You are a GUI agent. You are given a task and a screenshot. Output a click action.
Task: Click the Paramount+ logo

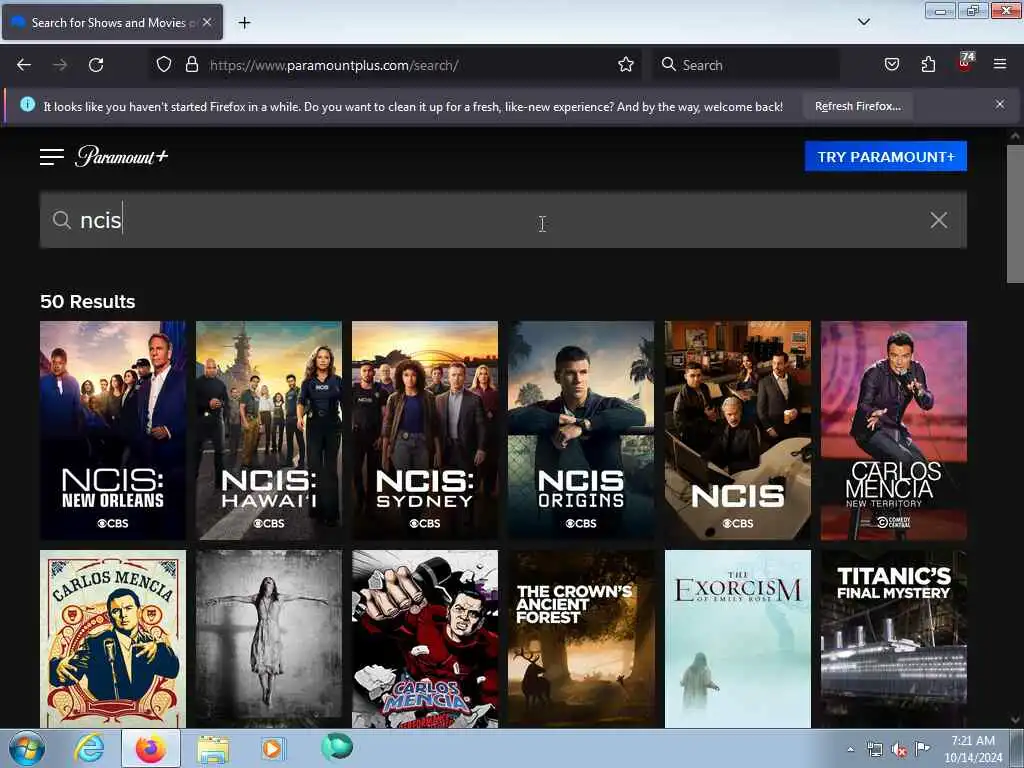click(x=121, y=156)
